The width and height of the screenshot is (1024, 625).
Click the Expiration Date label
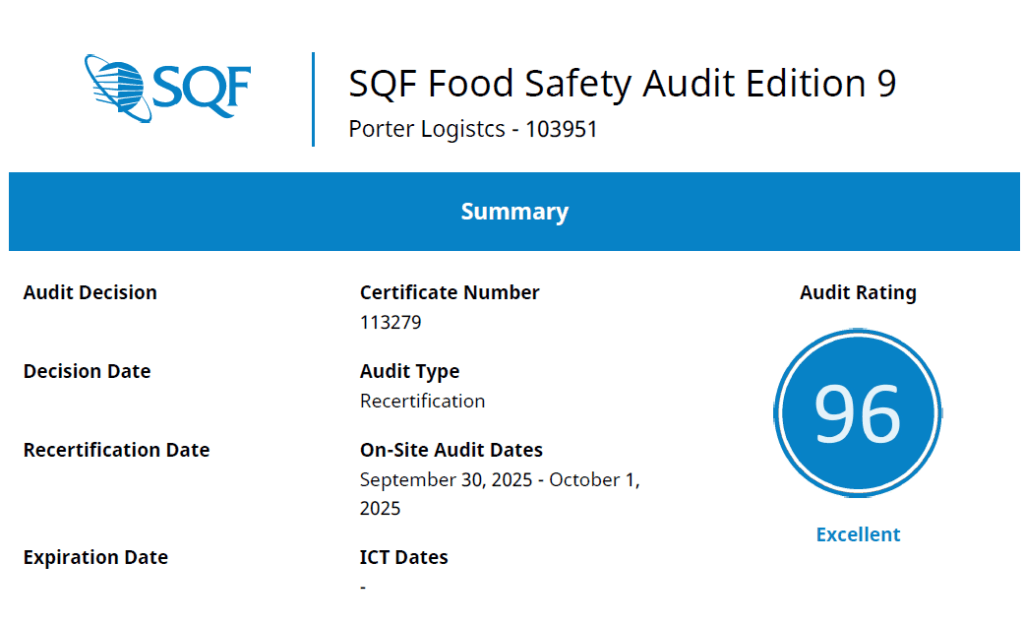click(x=95, y=557)
